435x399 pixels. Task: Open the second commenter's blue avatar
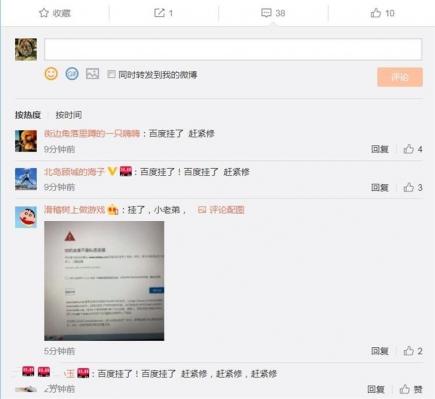26,179
